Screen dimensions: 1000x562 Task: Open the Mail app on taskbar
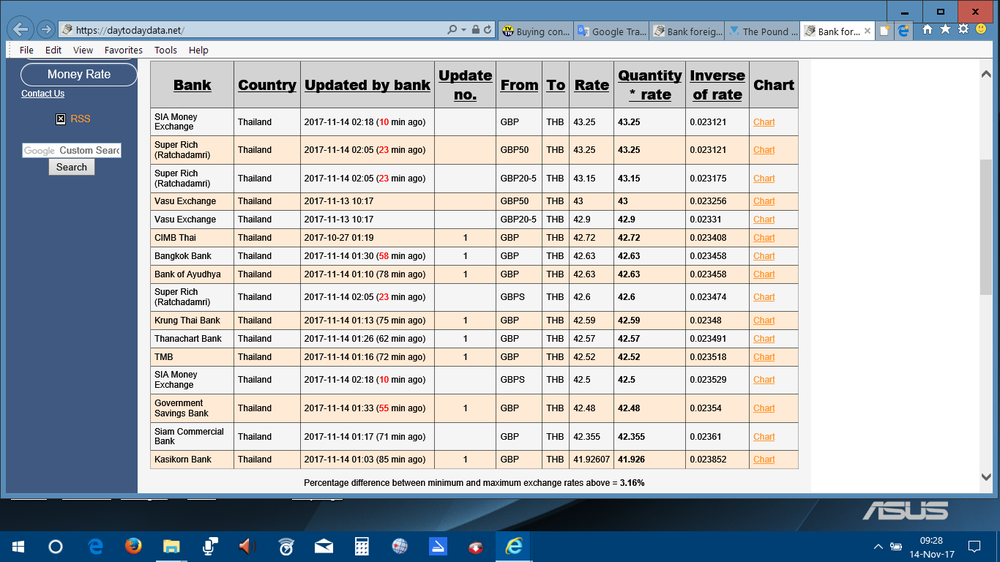324,547
